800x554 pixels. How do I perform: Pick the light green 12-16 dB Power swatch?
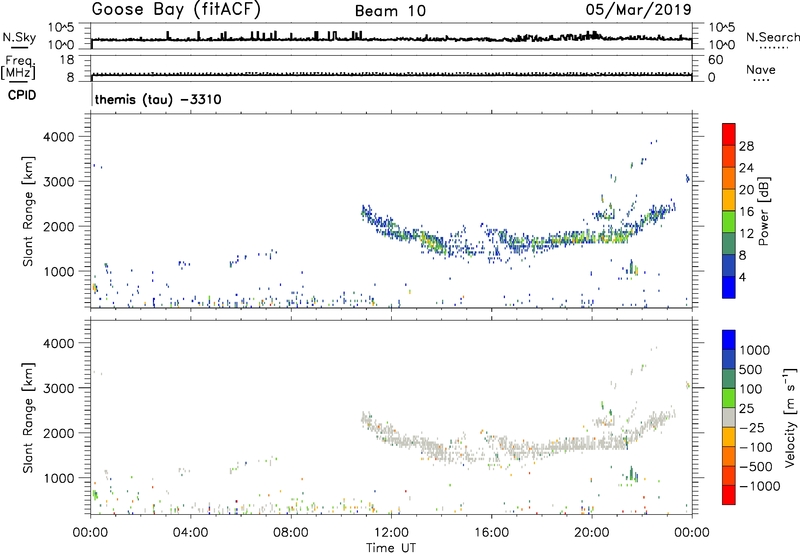(x=729, y=221)
